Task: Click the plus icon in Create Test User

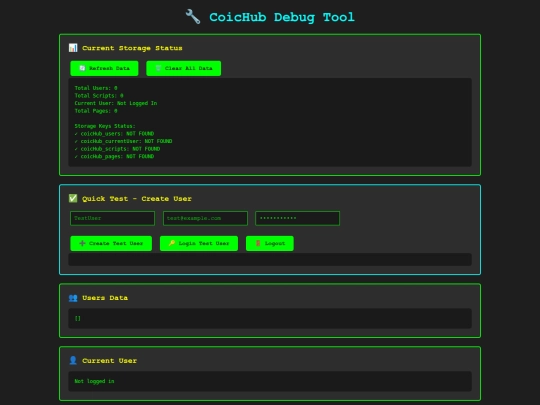Action: 82,243
